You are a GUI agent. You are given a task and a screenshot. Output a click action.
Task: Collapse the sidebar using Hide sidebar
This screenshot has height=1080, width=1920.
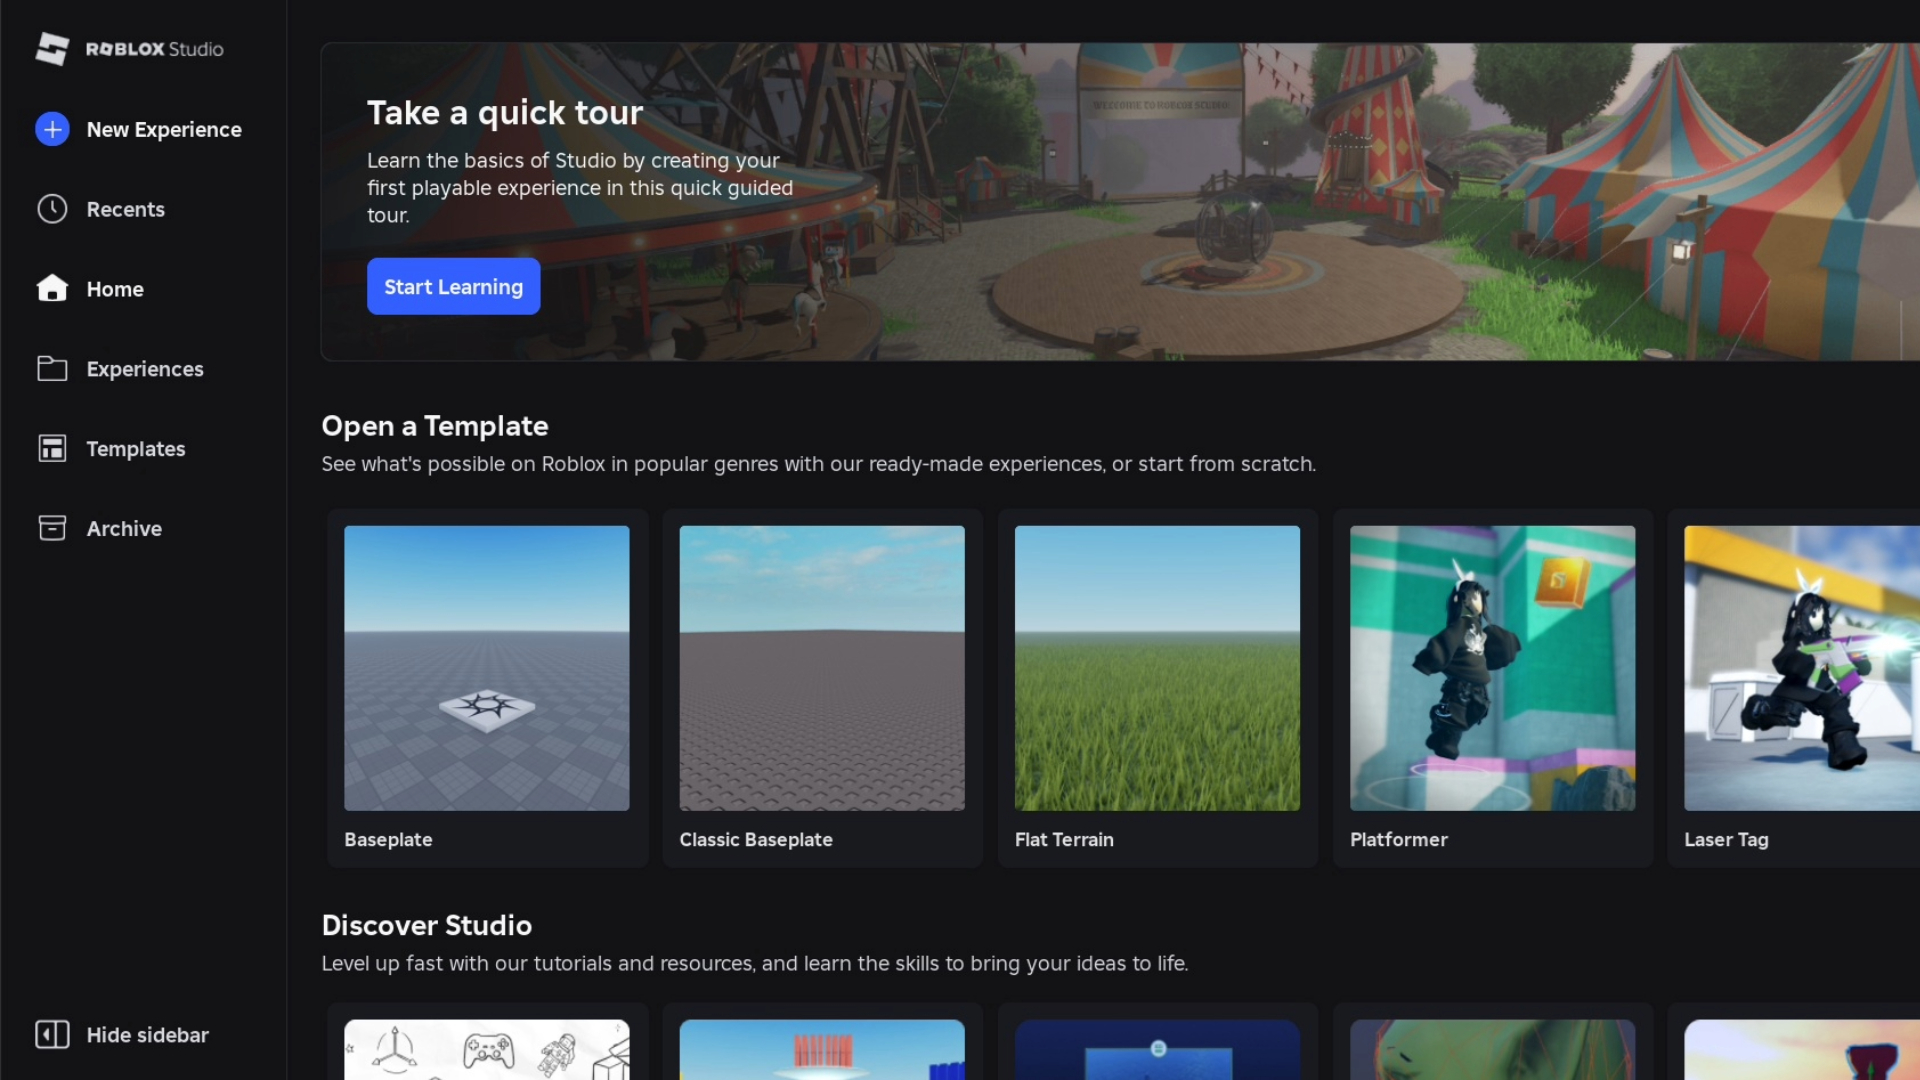coord(120,1035)
